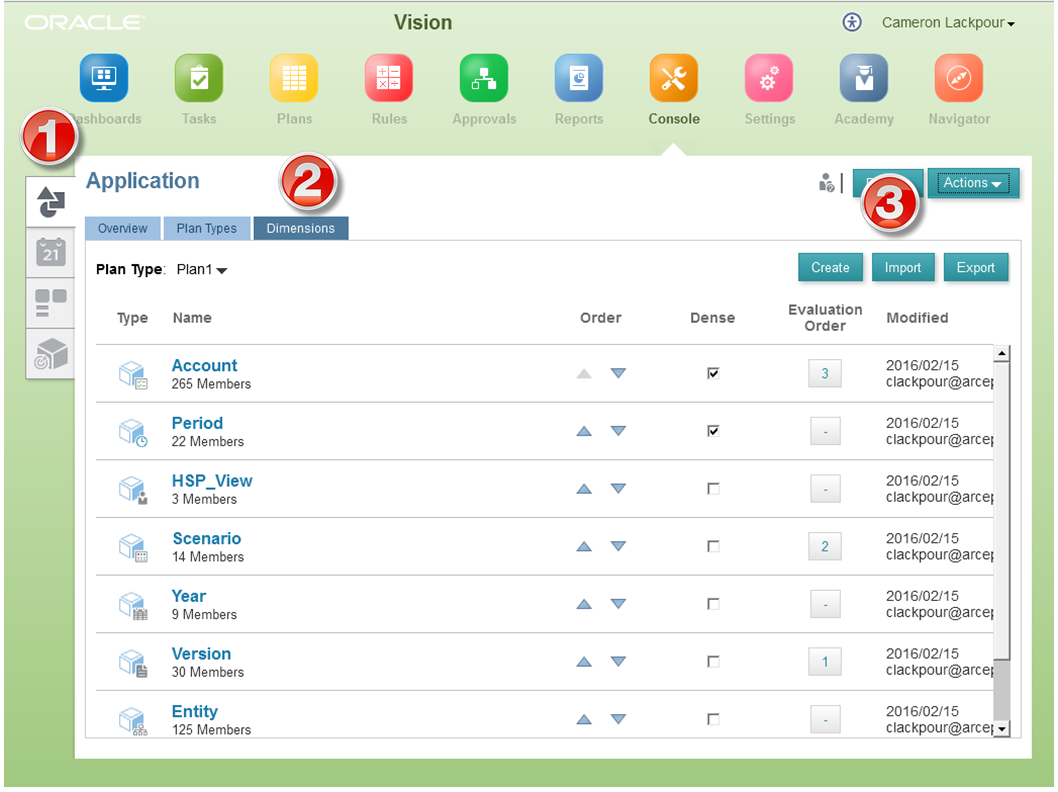Expand the Actions dropdown menu

click(972, 183)
